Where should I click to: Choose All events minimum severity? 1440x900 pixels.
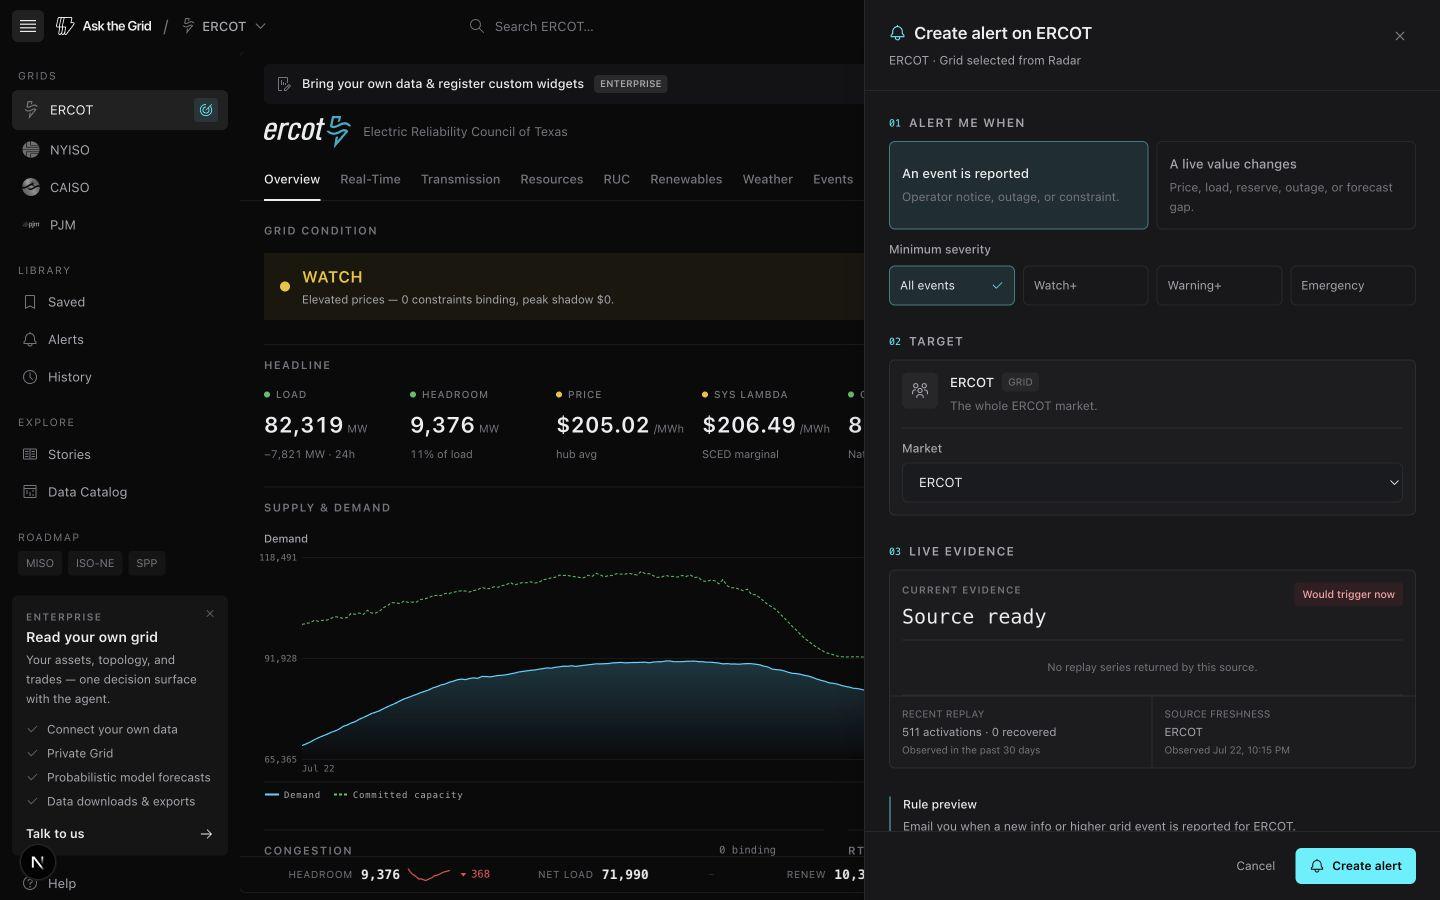pos(952,286)
